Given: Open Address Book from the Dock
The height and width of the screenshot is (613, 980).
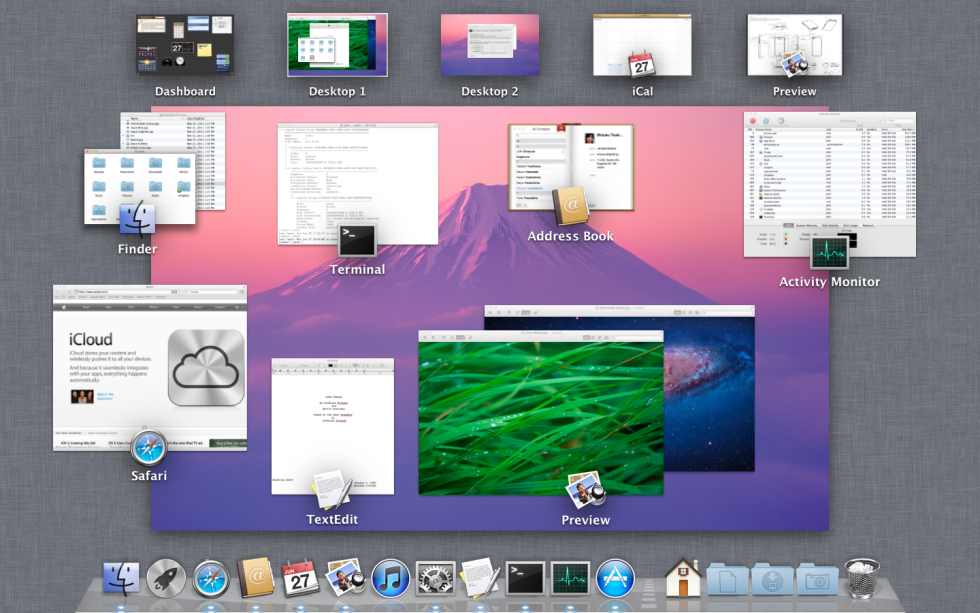Looking at the screenshot, I should point(256,578).
